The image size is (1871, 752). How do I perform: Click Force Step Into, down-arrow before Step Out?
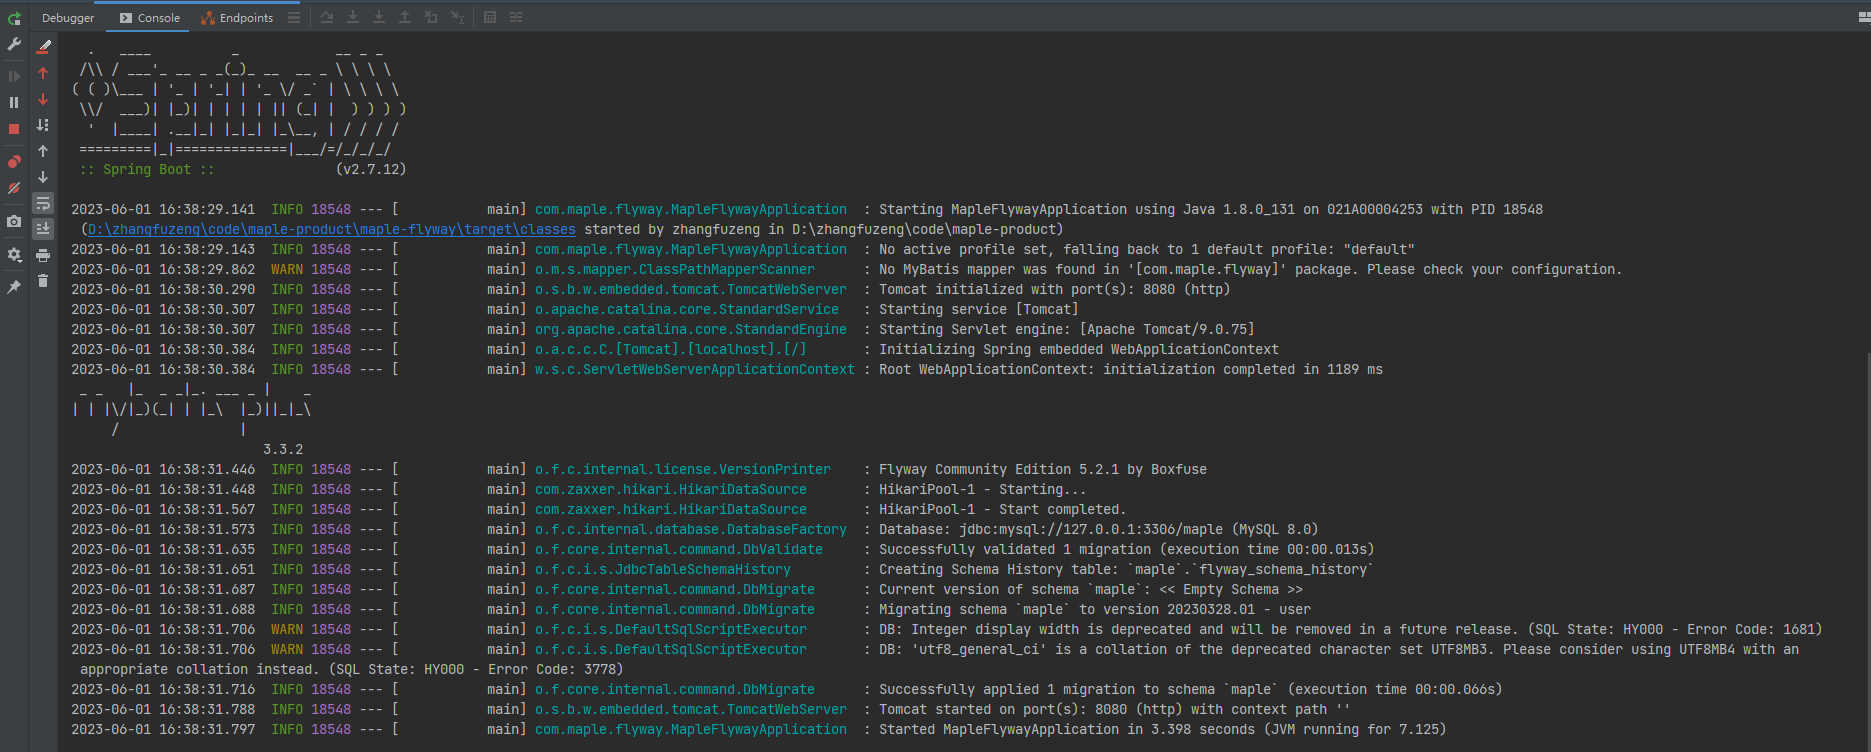[x=379, y=17]
